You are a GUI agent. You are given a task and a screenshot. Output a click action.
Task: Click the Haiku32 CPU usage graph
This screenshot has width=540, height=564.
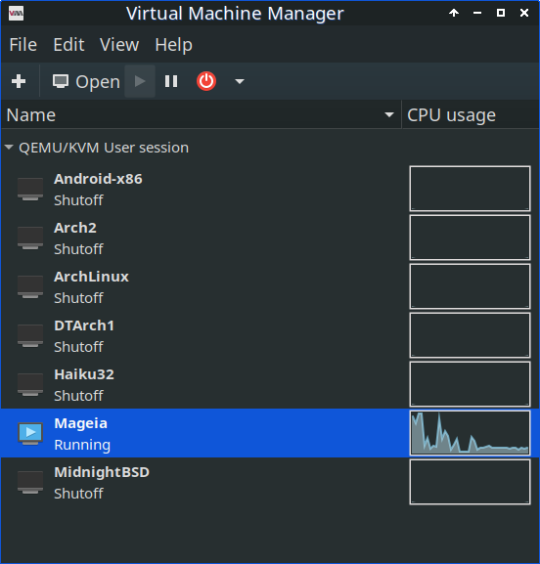coord(470,384)
